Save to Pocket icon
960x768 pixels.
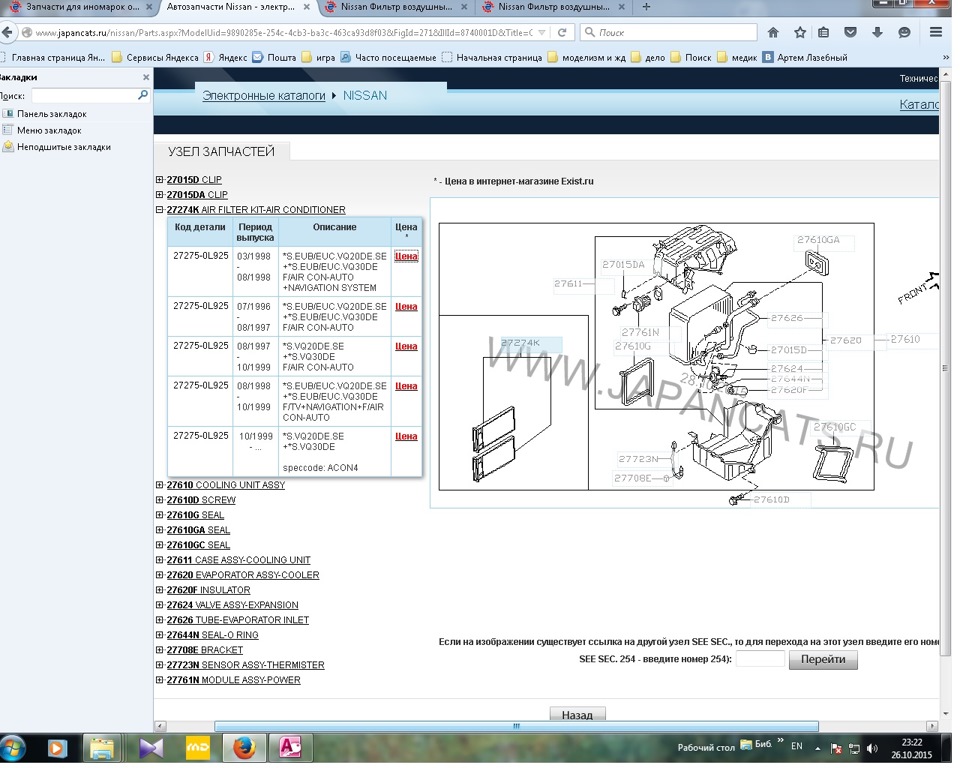pyautogui.click(x=850, y=32)
